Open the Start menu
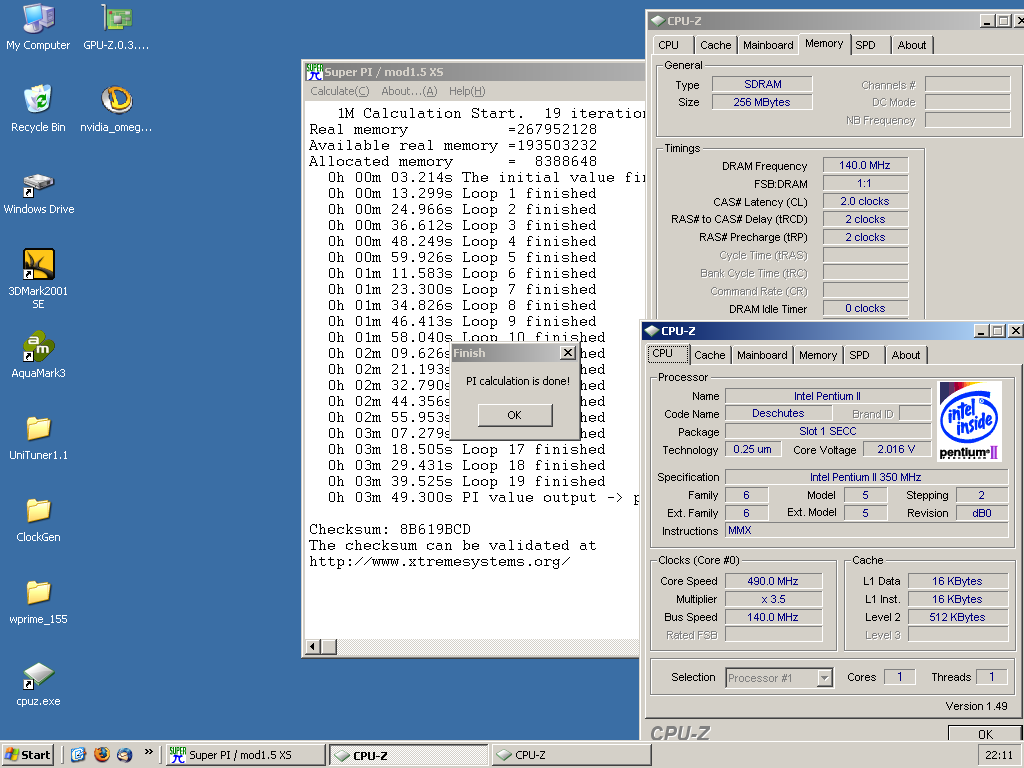This screenshot has width=1024, height=768. pos(27,755)
